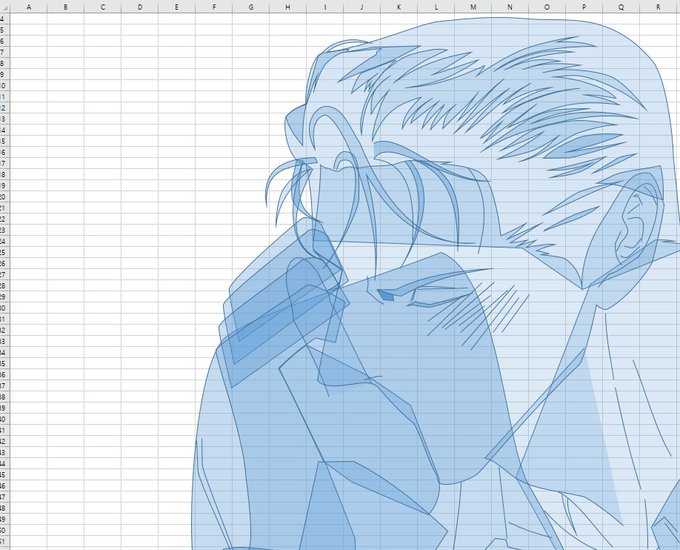Image resolution: width=680 pixels, height=550 pixels.
Task: Select column B header
Action: pyautogui.click(x=65, y=7)
